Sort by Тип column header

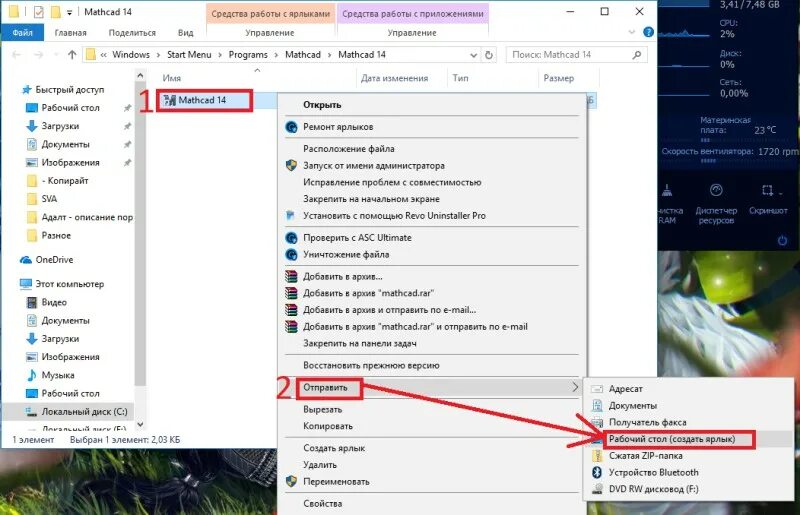460,78
